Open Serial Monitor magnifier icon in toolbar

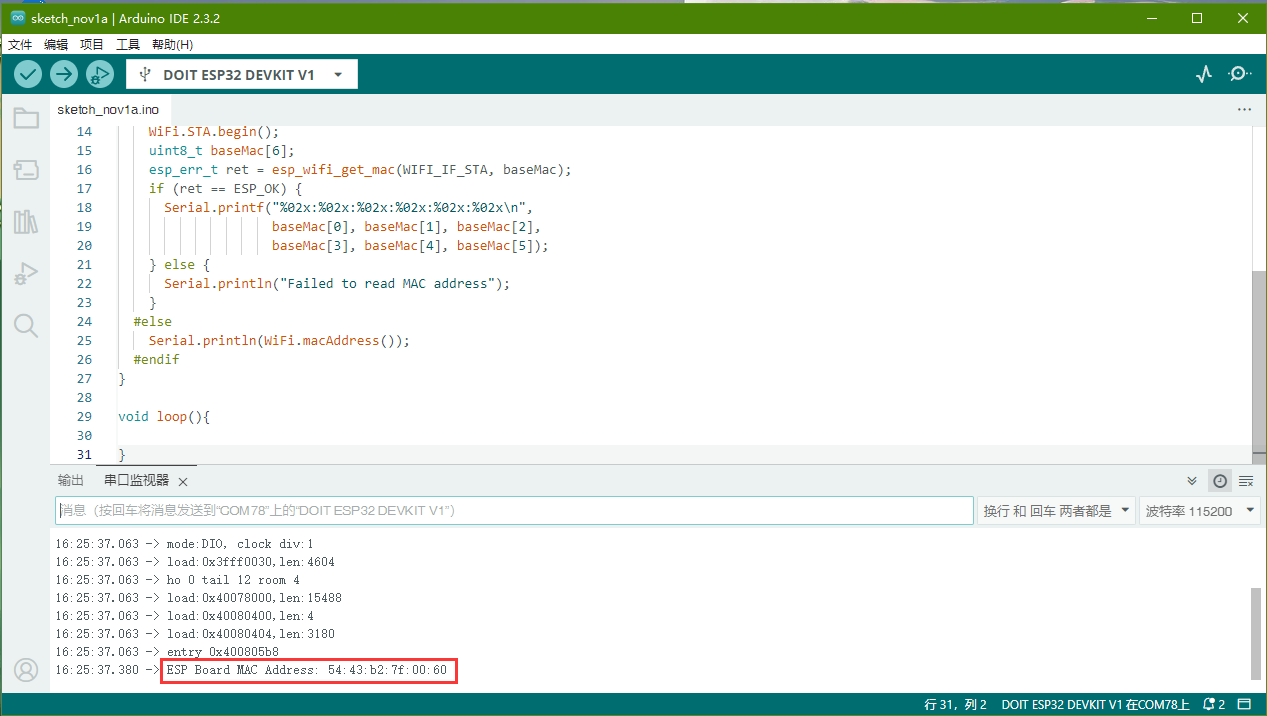1240,74
